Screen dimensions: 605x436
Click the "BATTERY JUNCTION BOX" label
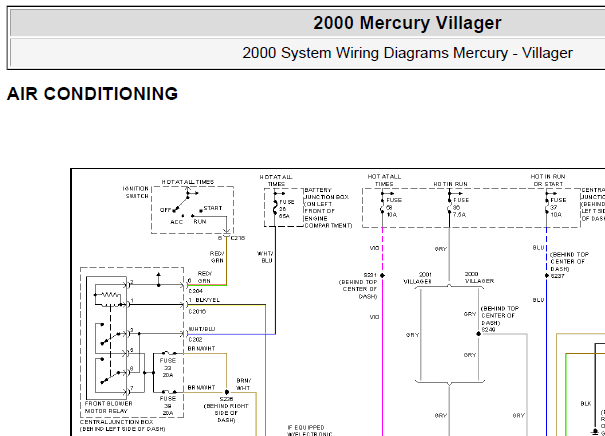click(326, 193)
